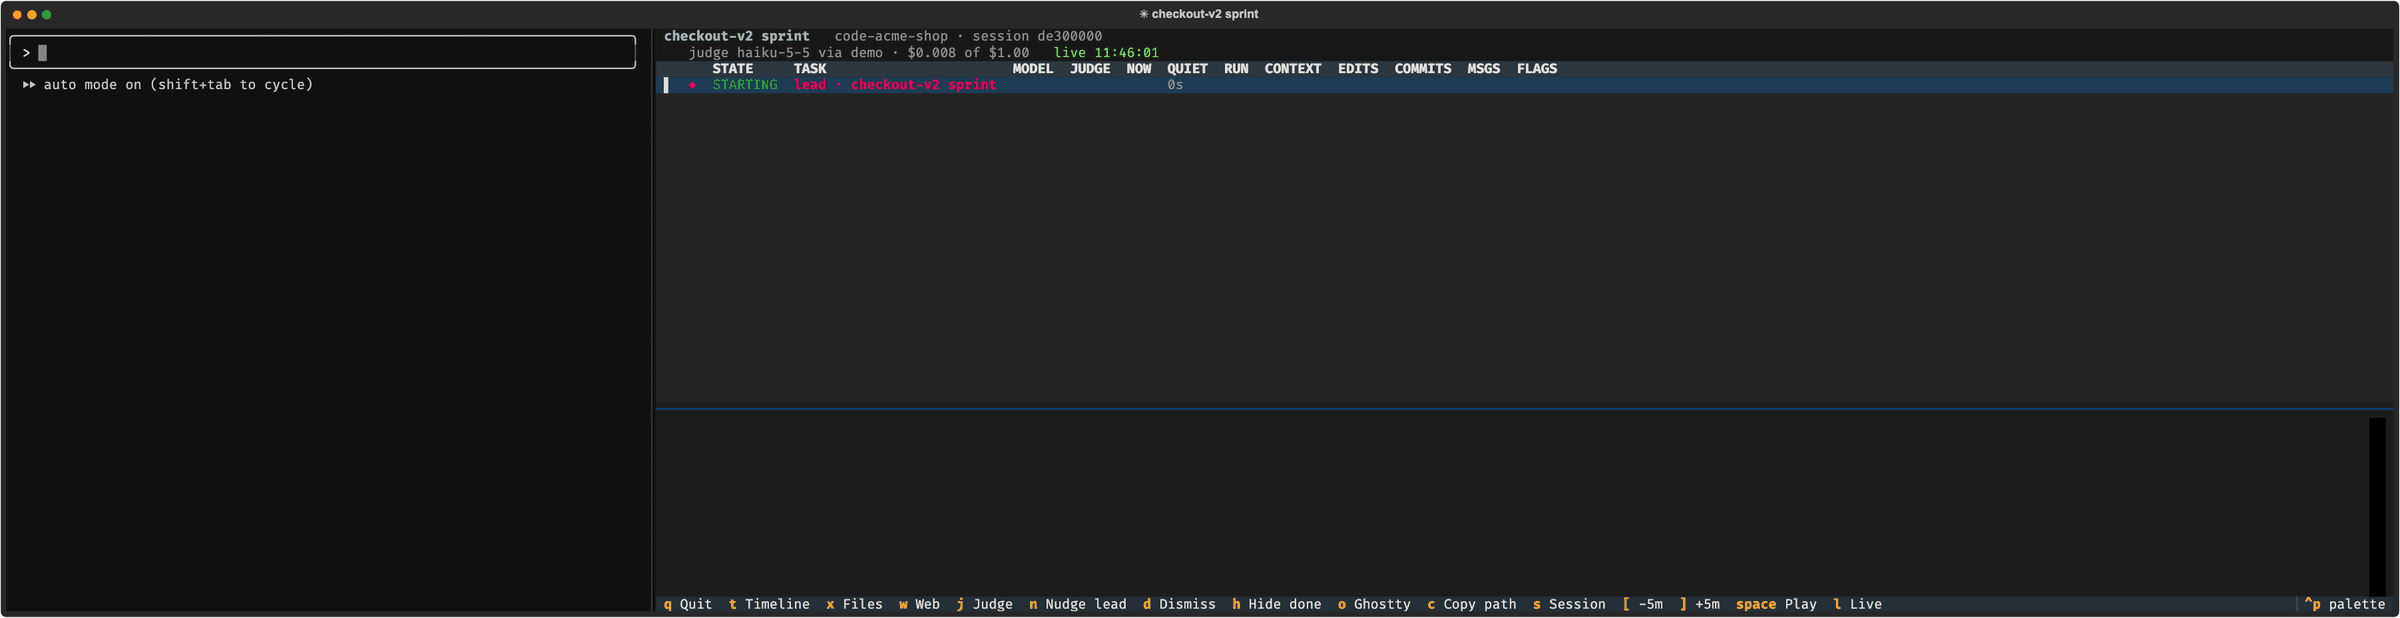Click the Session shortcut
The image size is (2400, 618).
(1569, 604)
